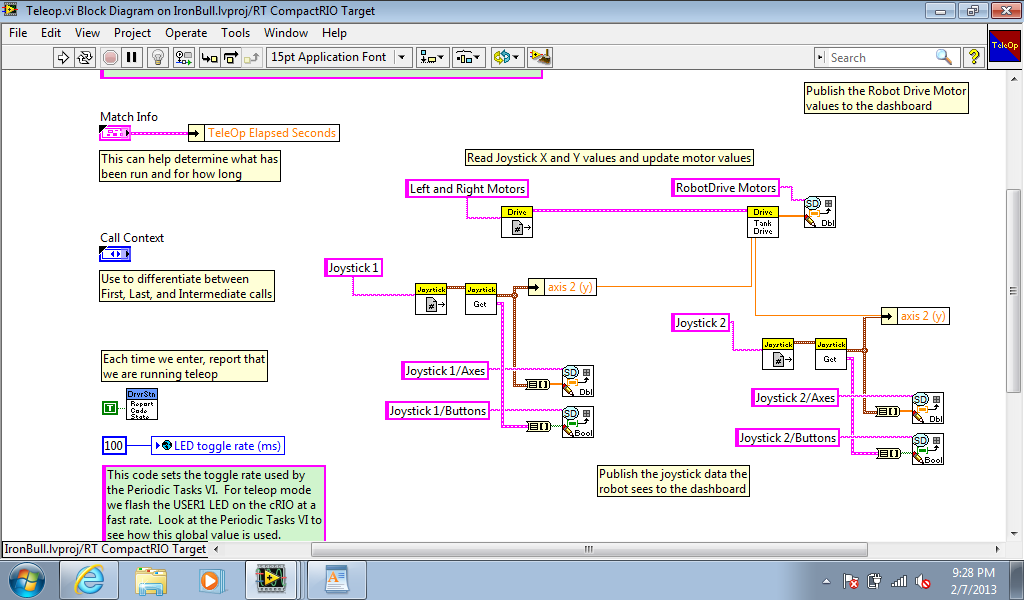This screenshot has width=1024, height=600.
Task: Select Joystick 1/Buttons string constant
Action: (438, 411)
